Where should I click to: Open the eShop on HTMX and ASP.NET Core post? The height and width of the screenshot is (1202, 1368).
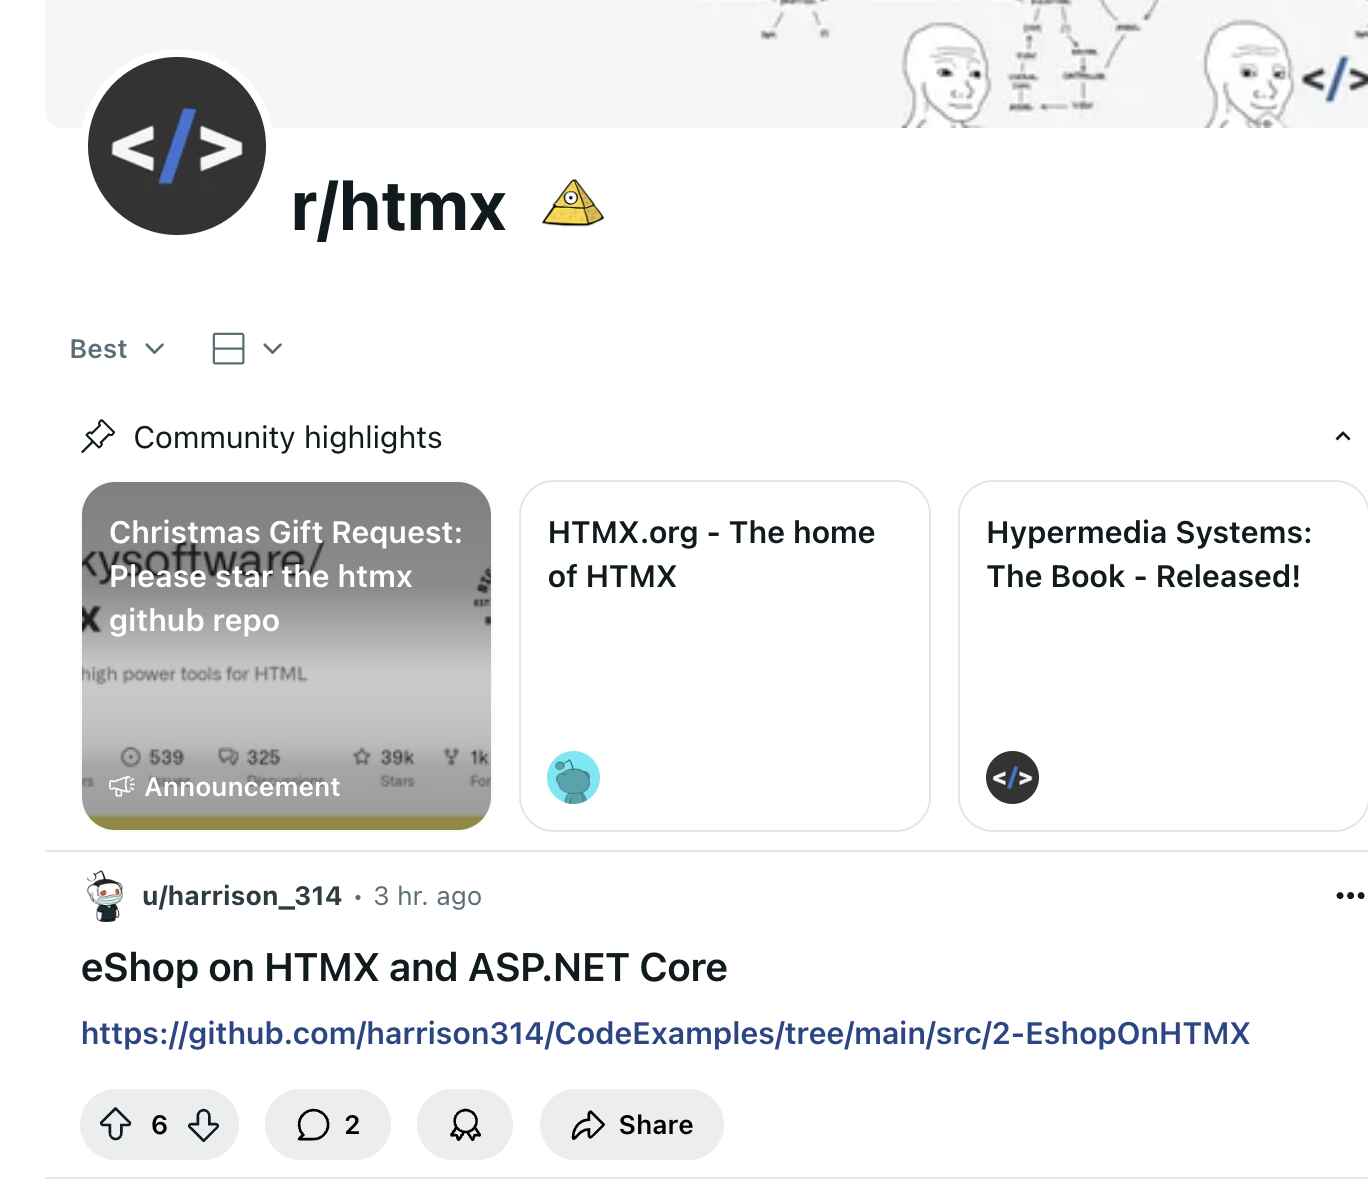pyautogui.click(x=404, y=968)
